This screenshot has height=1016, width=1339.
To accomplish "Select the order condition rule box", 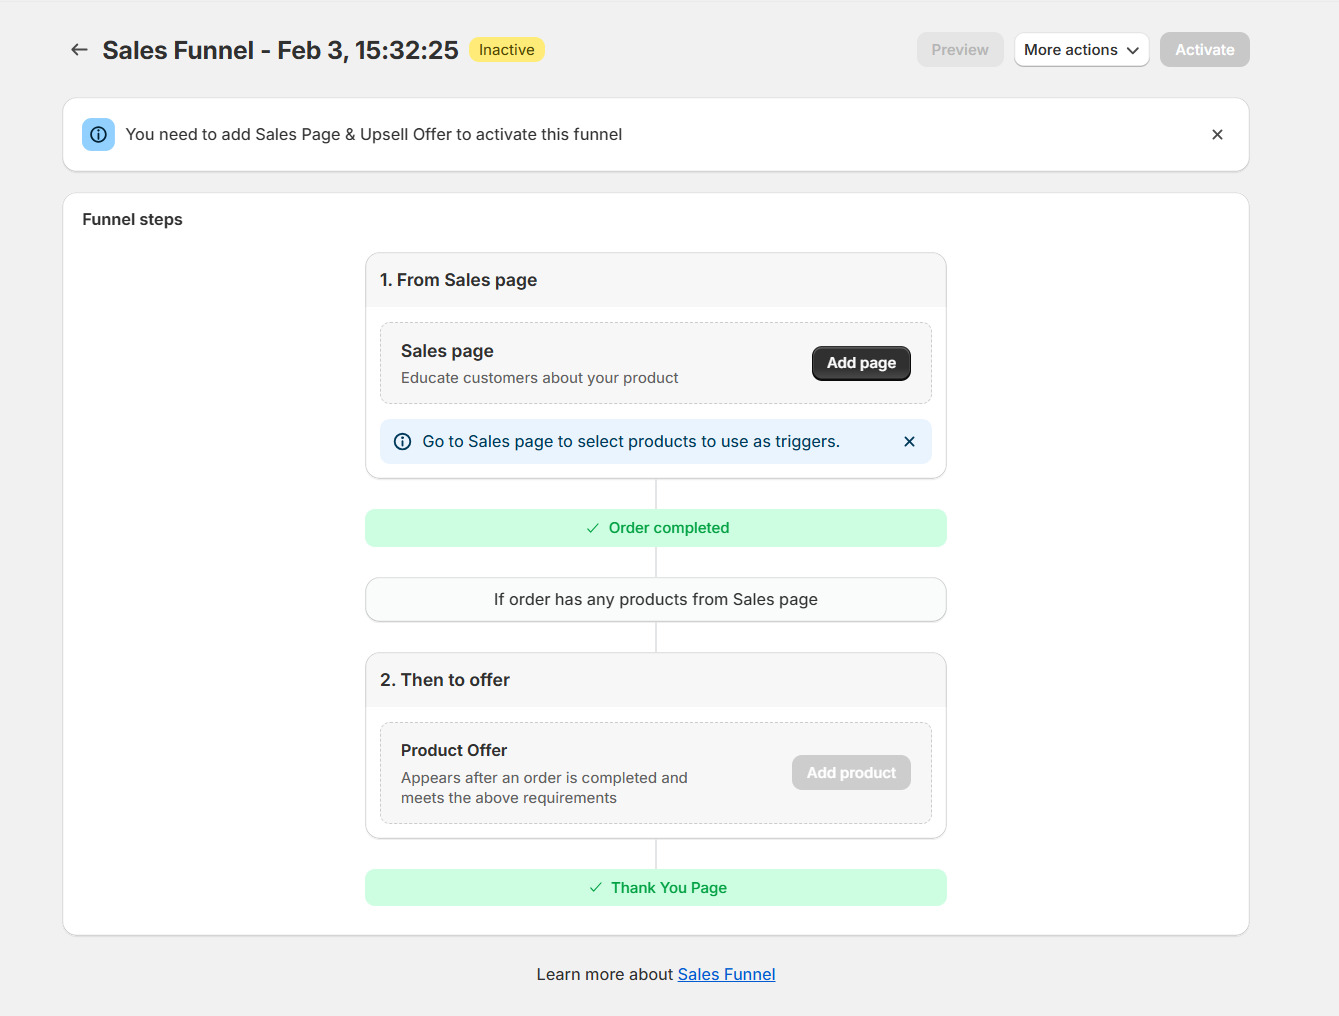I will (655, 599).
